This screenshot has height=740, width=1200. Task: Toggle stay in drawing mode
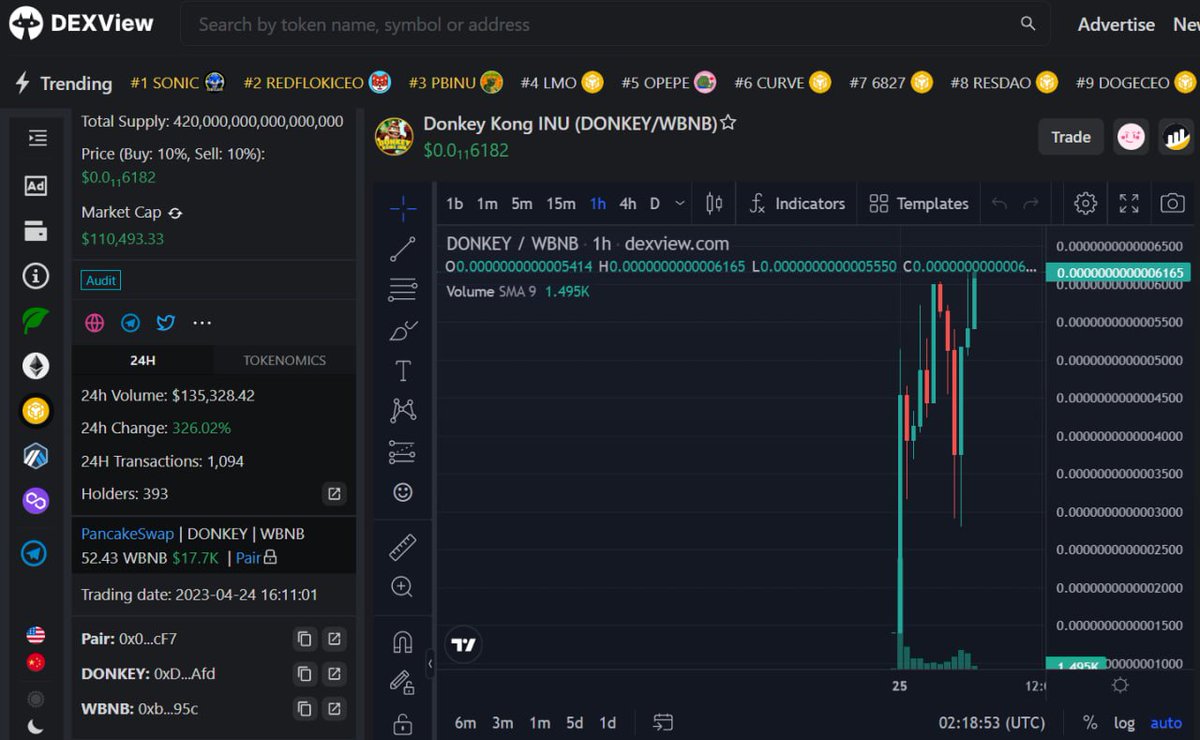click(x=403, y=682)
